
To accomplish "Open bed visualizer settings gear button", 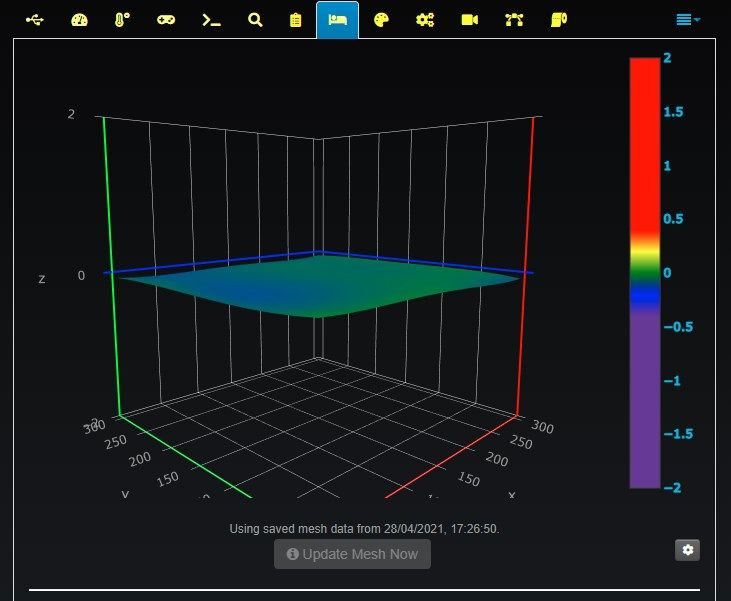I will [x=688, y=550].
